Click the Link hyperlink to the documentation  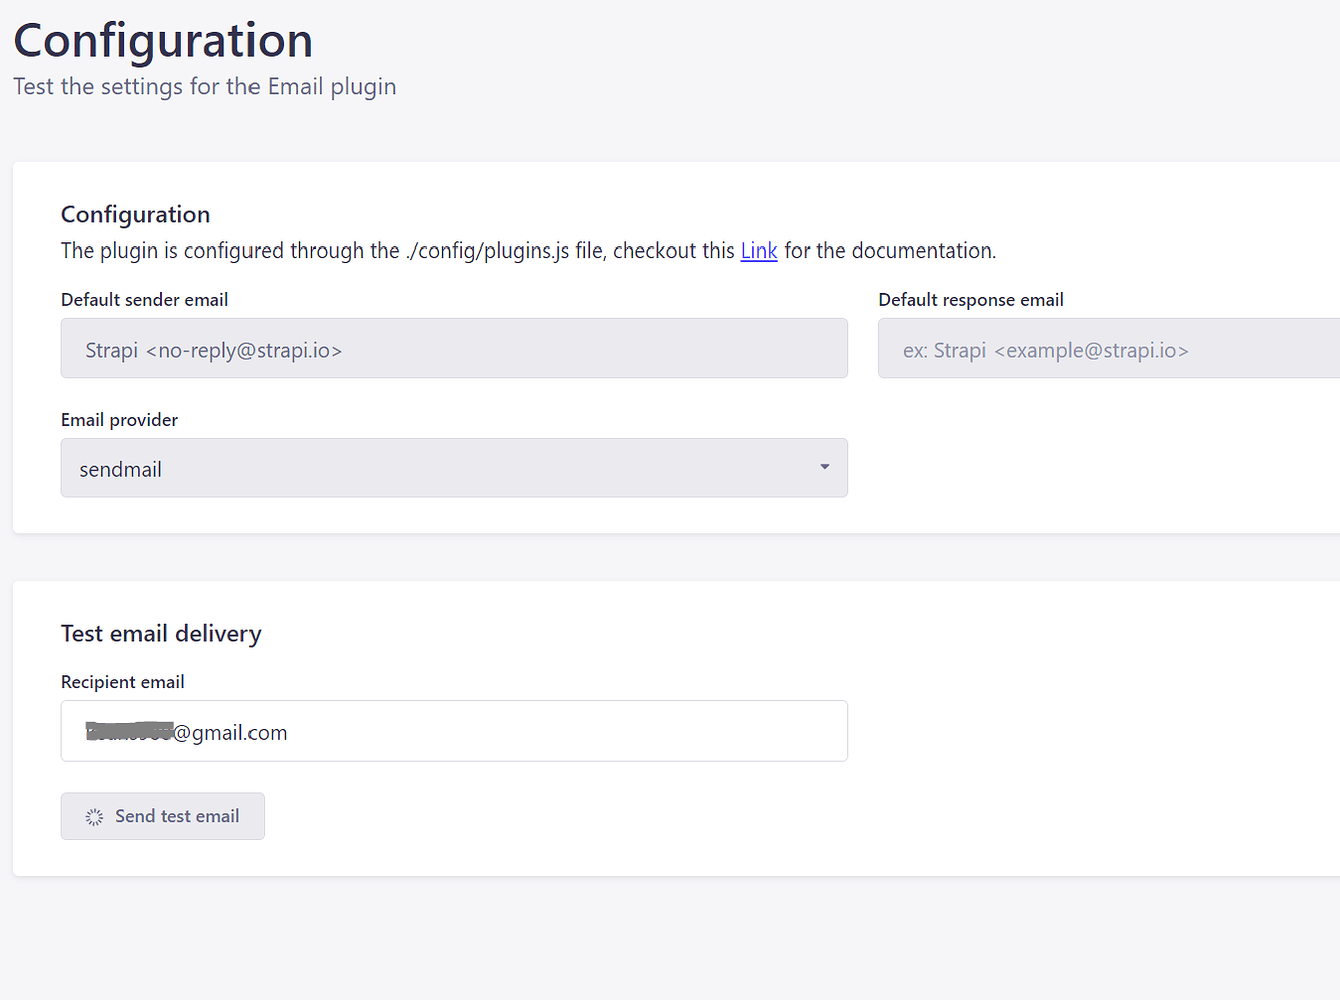pyautogui.click(x=759, y=250)
